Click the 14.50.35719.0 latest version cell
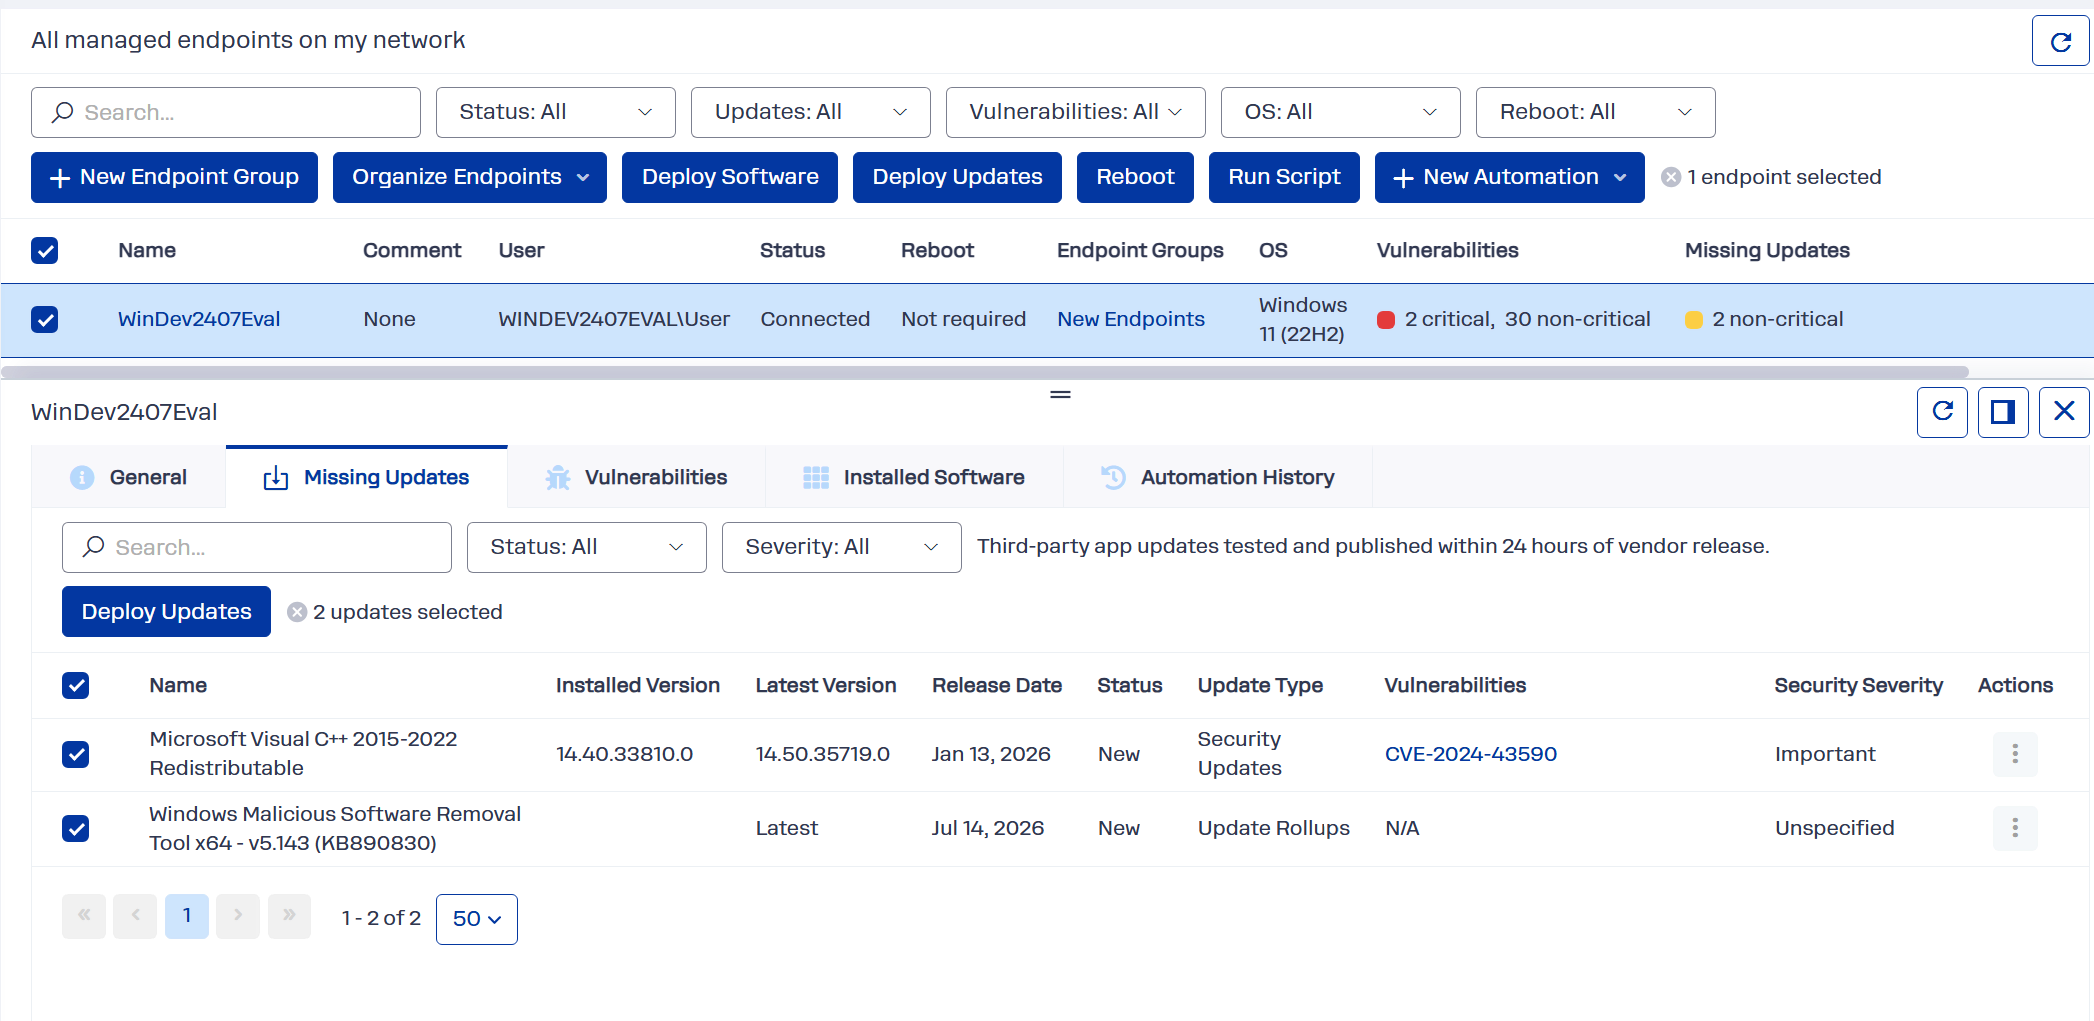 coord(823,754)
